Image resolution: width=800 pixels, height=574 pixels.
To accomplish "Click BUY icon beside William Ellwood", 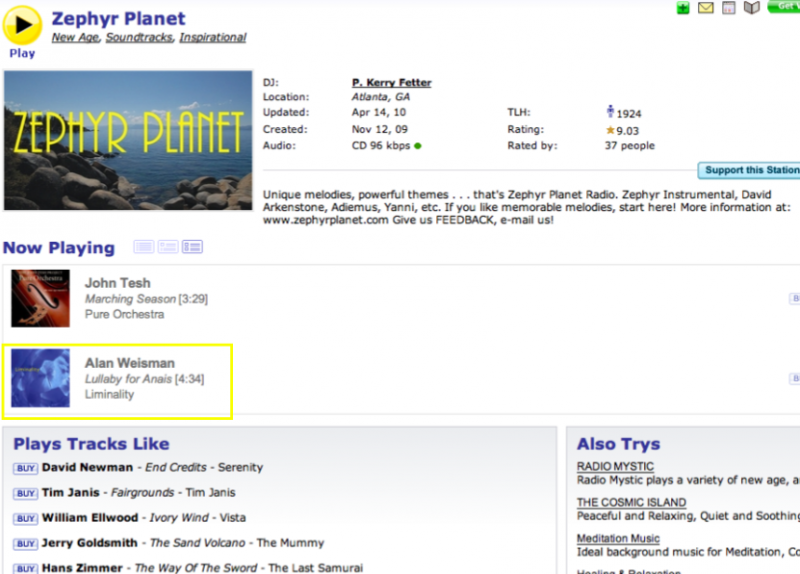I will [25, 518].
